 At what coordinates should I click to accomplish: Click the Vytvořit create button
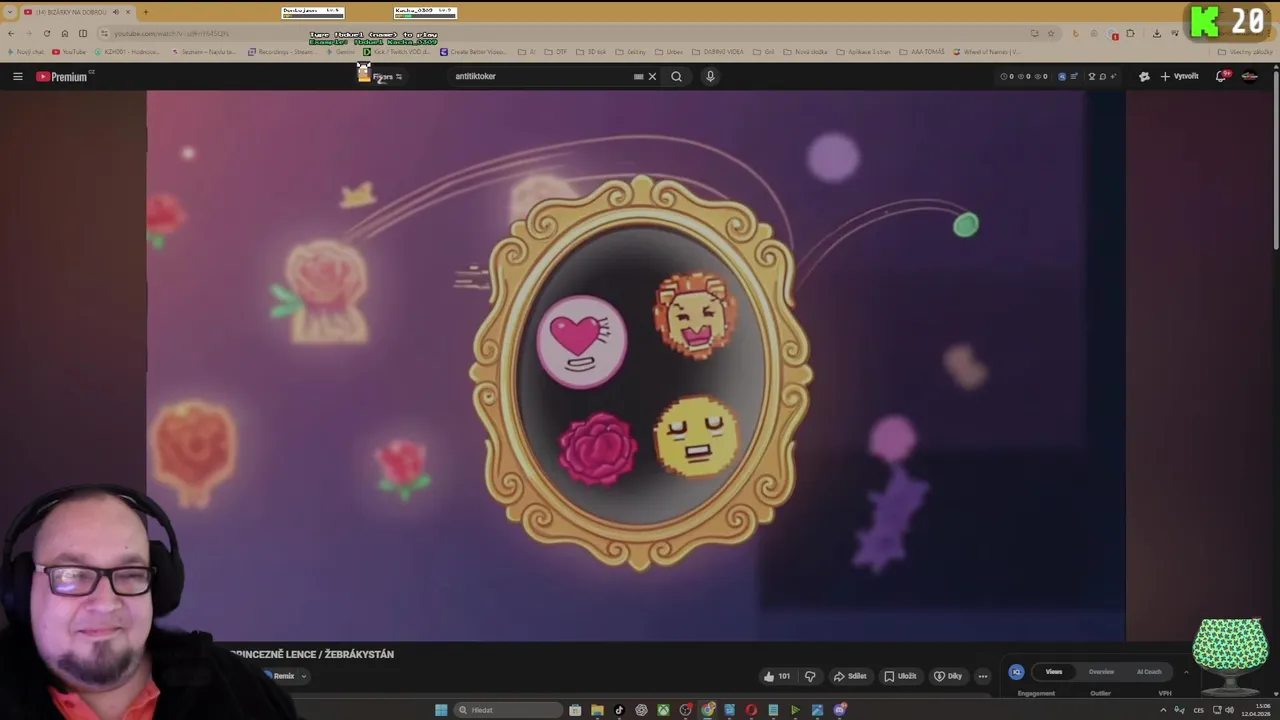(x=1179, y=76)
